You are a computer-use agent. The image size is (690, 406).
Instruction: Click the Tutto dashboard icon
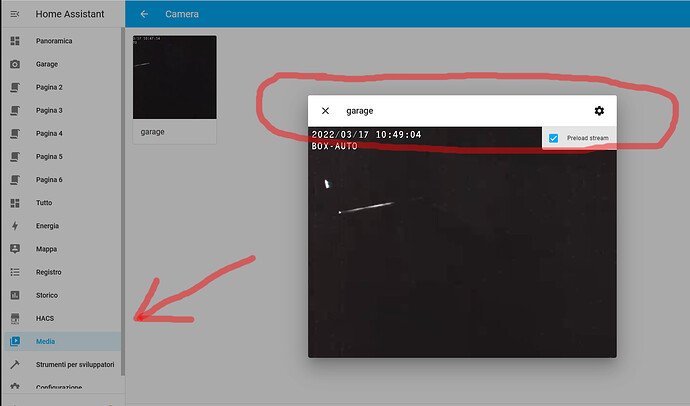[x=15, y=203]
